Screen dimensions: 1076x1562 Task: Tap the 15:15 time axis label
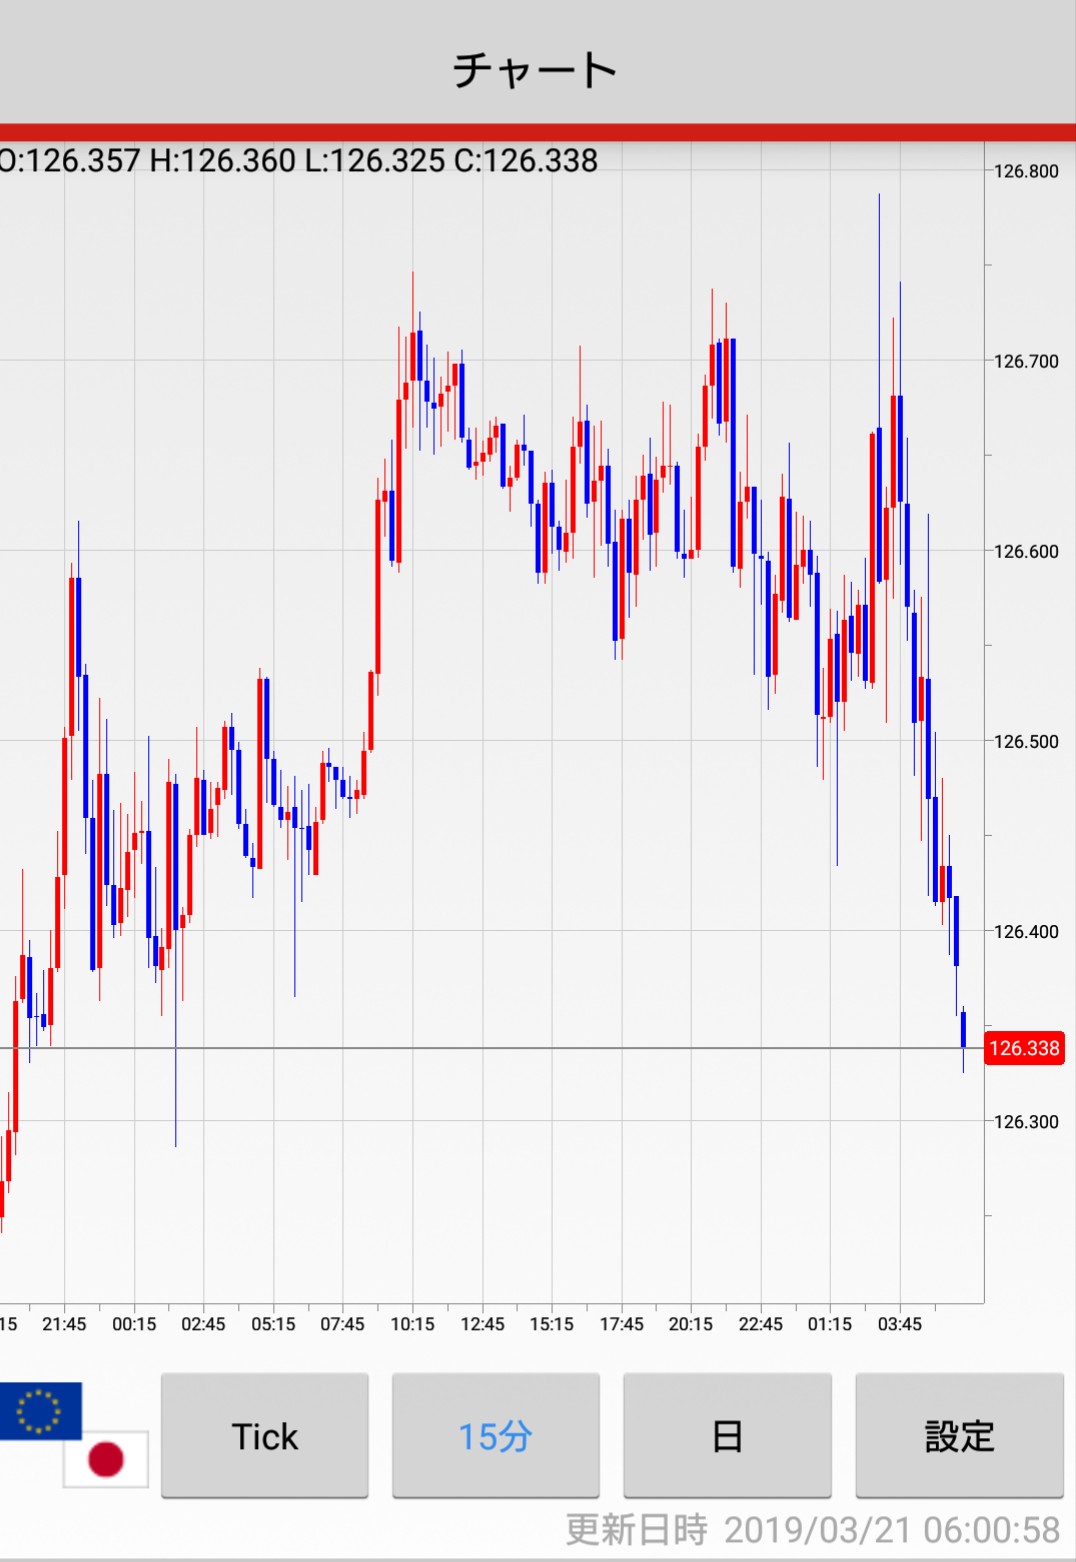click(551, 1324)
